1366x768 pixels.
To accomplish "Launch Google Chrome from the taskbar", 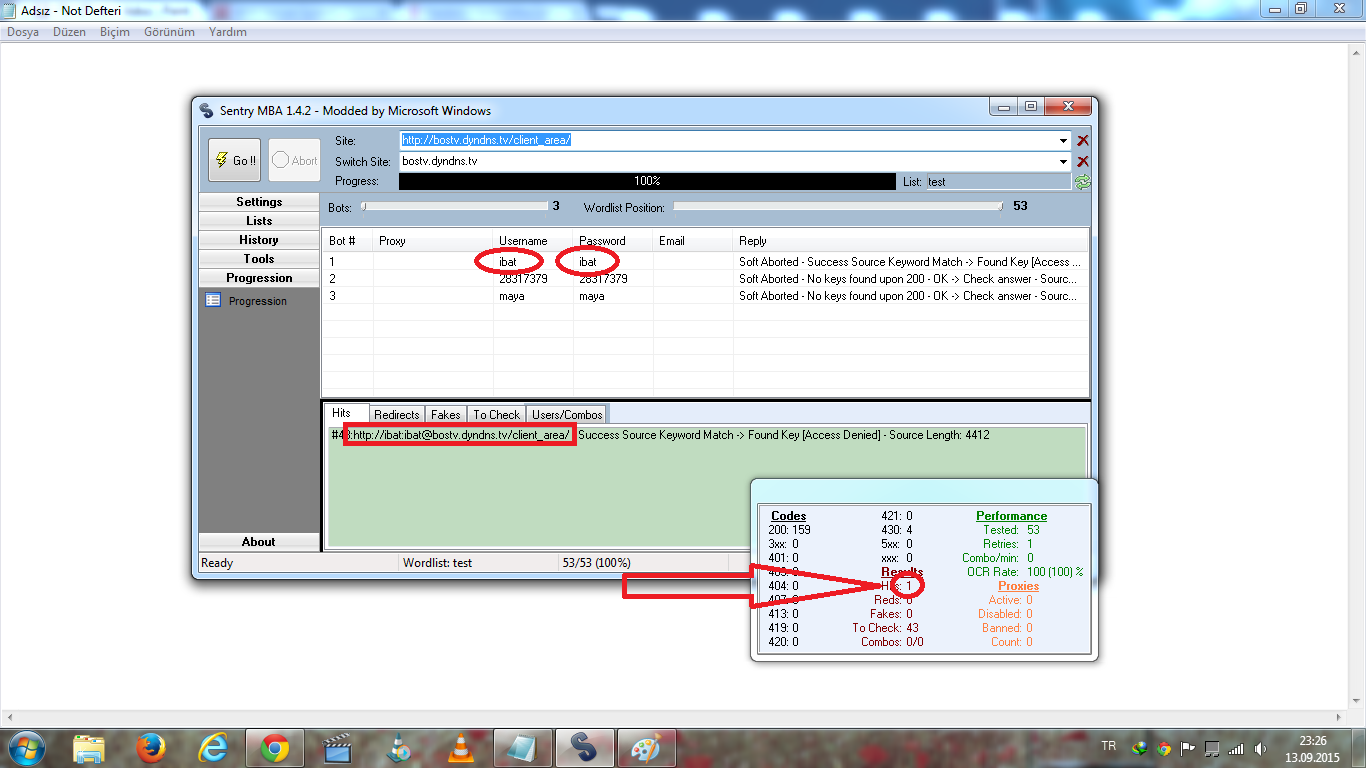I will 274,747.
